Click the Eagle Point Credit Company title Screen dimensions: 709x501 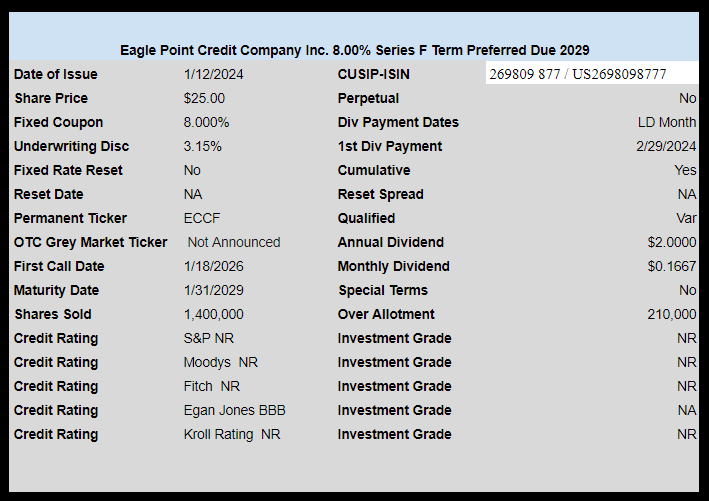coord(354,50)
